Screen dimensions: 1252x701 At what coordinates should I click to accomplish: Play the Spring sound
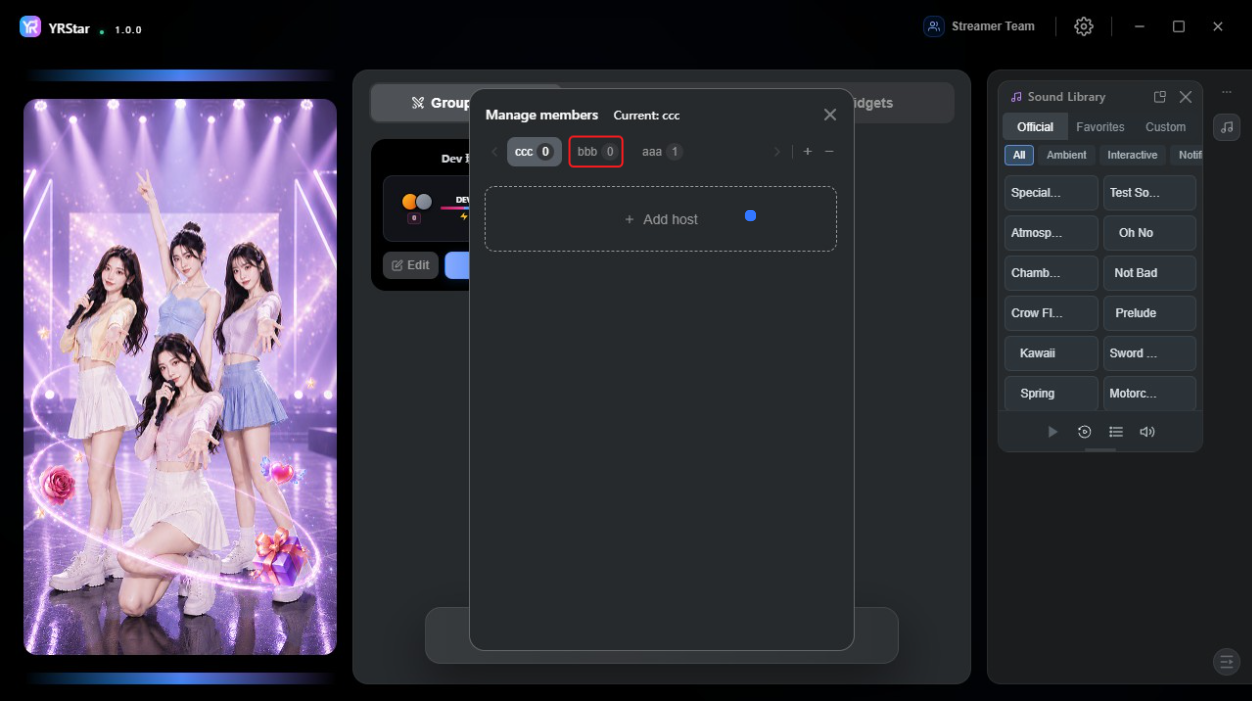pos(1051,393)
